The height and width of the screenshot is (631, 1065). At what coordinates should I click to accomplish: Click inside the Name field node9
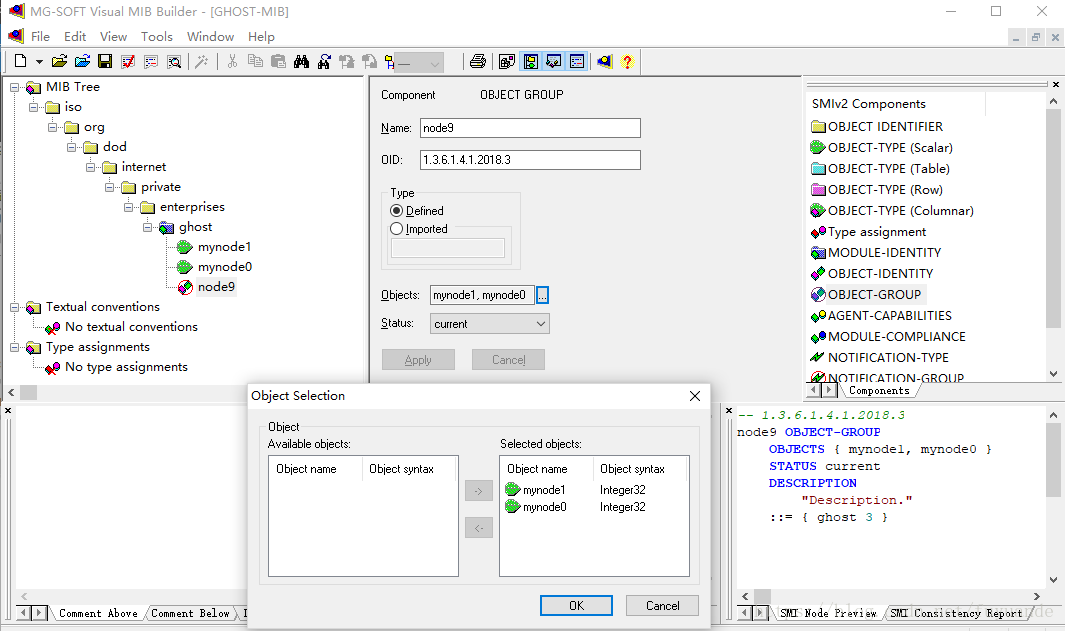tap(530, 128)
